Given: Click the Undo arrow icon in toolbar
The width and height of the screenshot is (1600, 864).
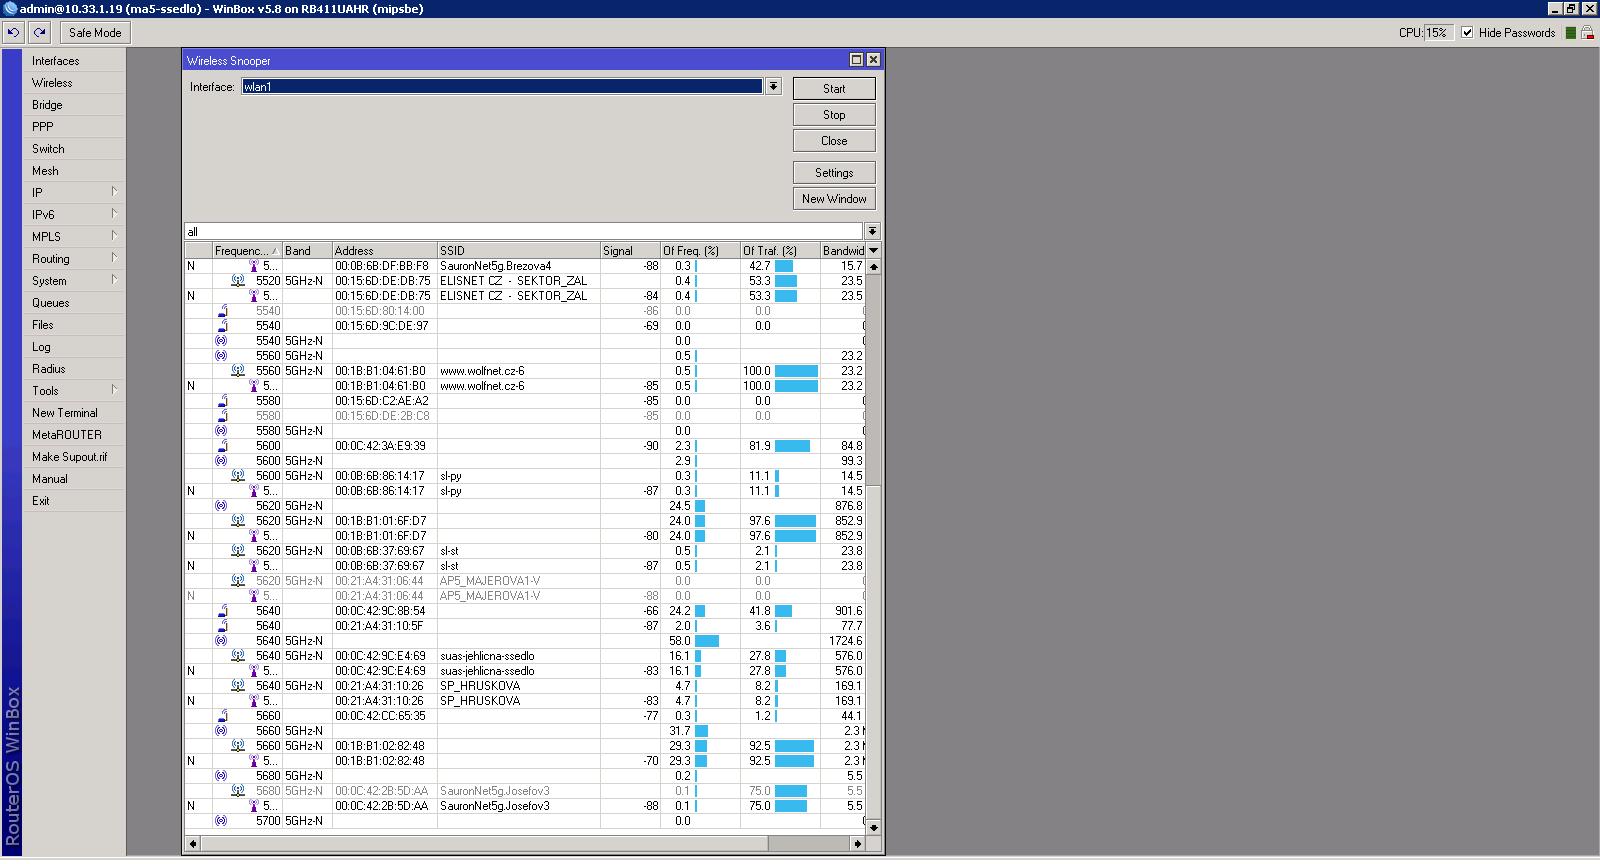Looking at the screenshot, I should pyautogui.click(x=13, y=32).
